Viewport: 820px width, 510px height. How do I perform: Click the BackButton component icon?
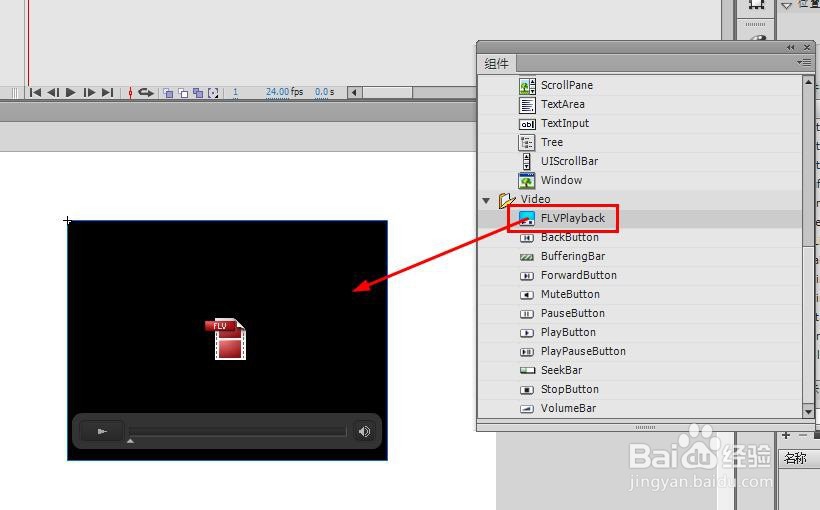point(527,238)
